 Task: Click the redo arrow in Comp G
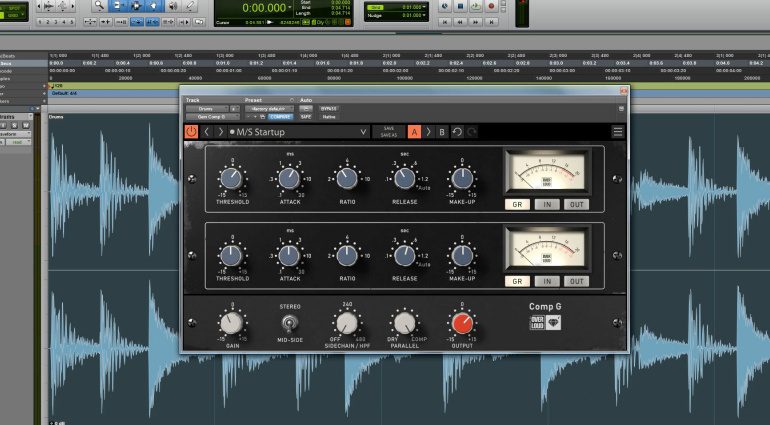point(471,132)
